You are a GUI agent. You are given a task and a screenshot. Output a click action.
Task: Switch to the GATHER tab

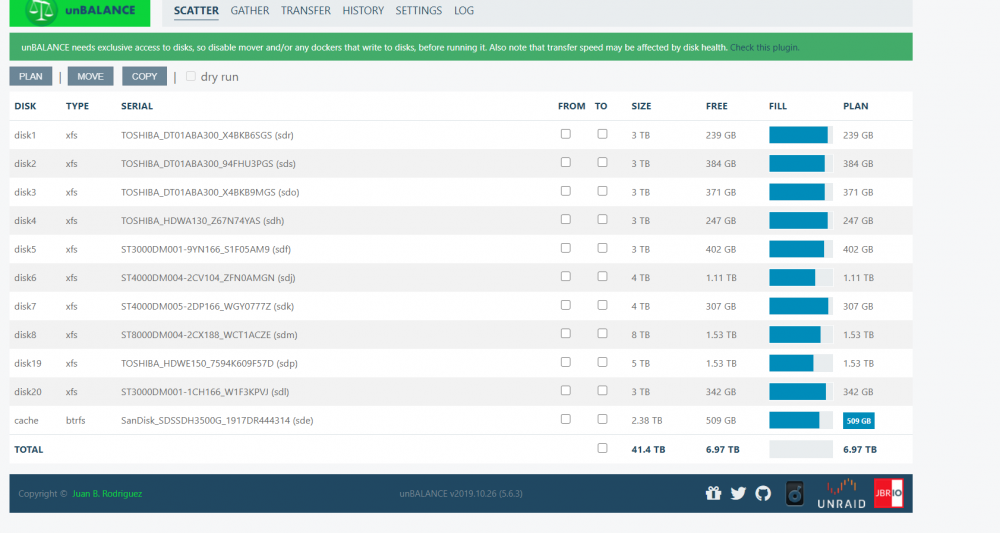point(250,11)
